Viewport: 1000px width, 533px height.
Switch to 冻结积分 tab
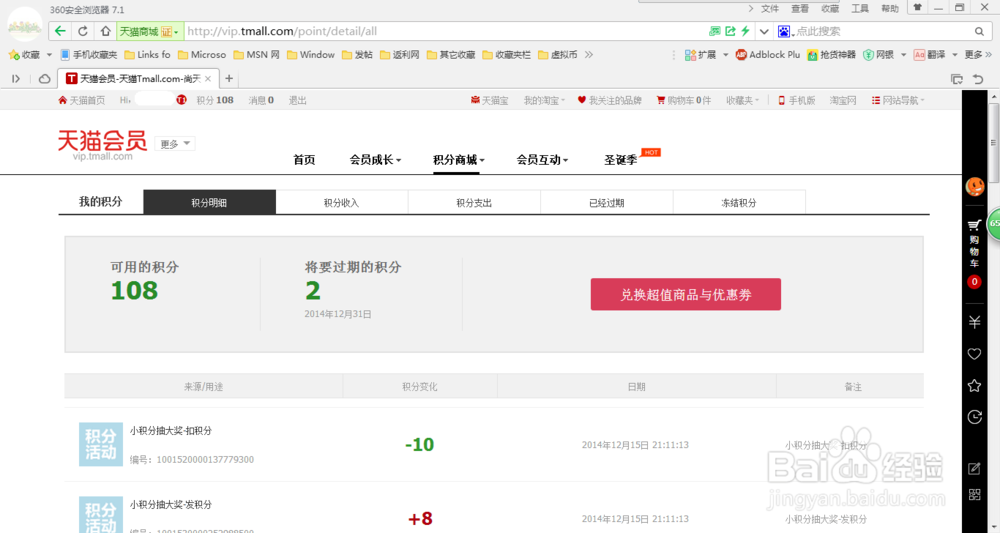[x=739, y=202]
